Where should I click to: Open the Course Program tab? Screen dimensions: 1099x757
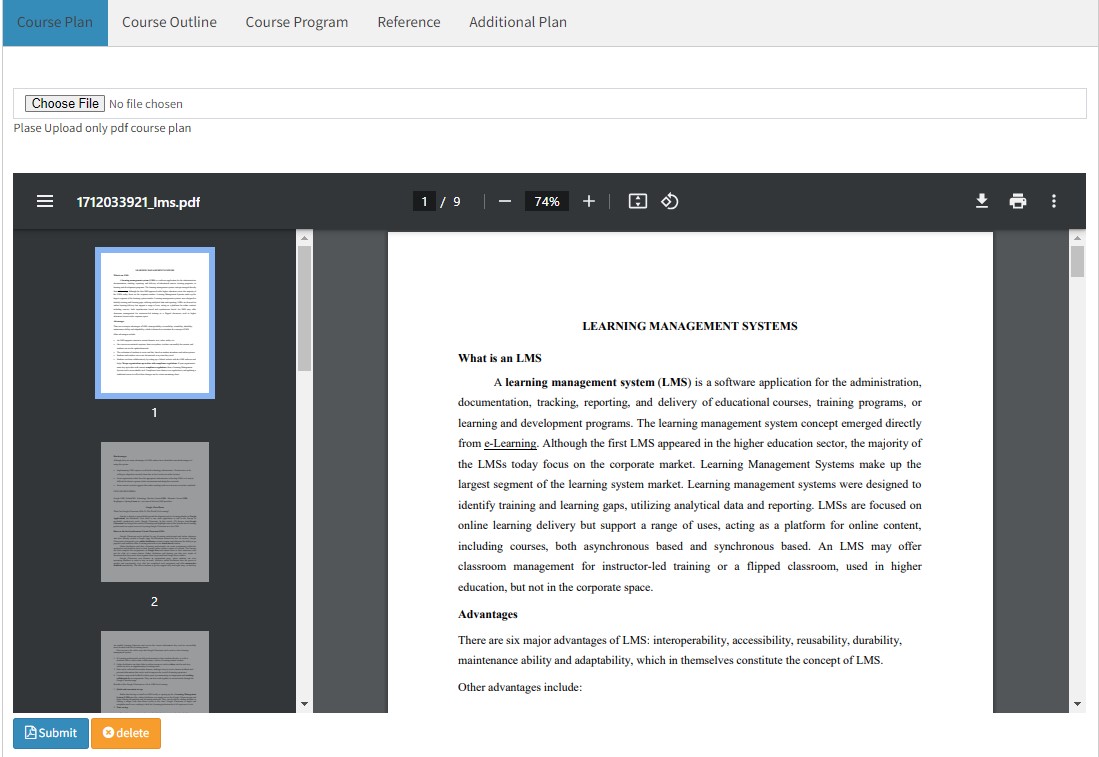click(297, 22)
